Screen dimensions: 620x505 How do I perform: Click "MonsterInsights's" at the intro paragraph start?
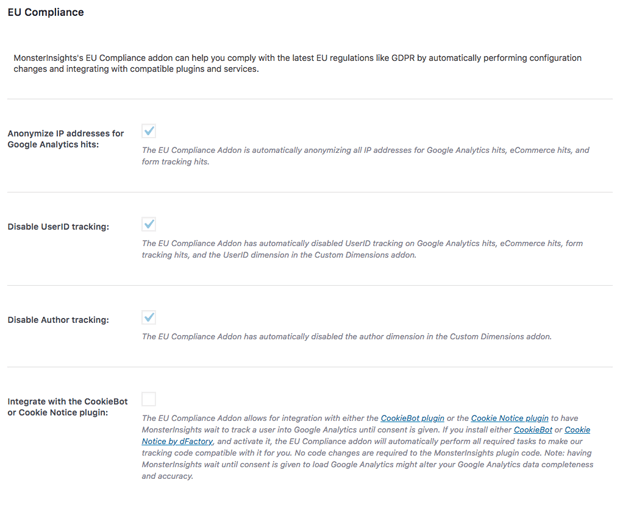tap(49, 58)
